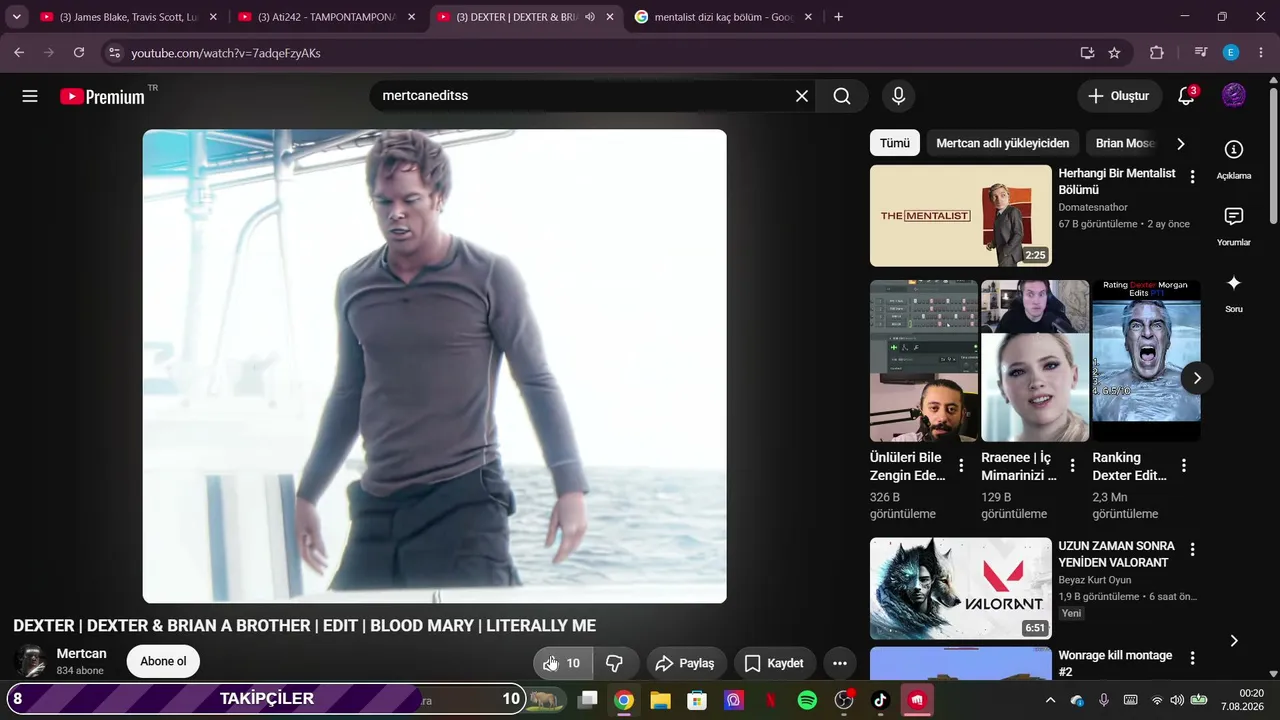Click the Chrome address bar URL
The image size is (1280, 720).
(226, 53)
